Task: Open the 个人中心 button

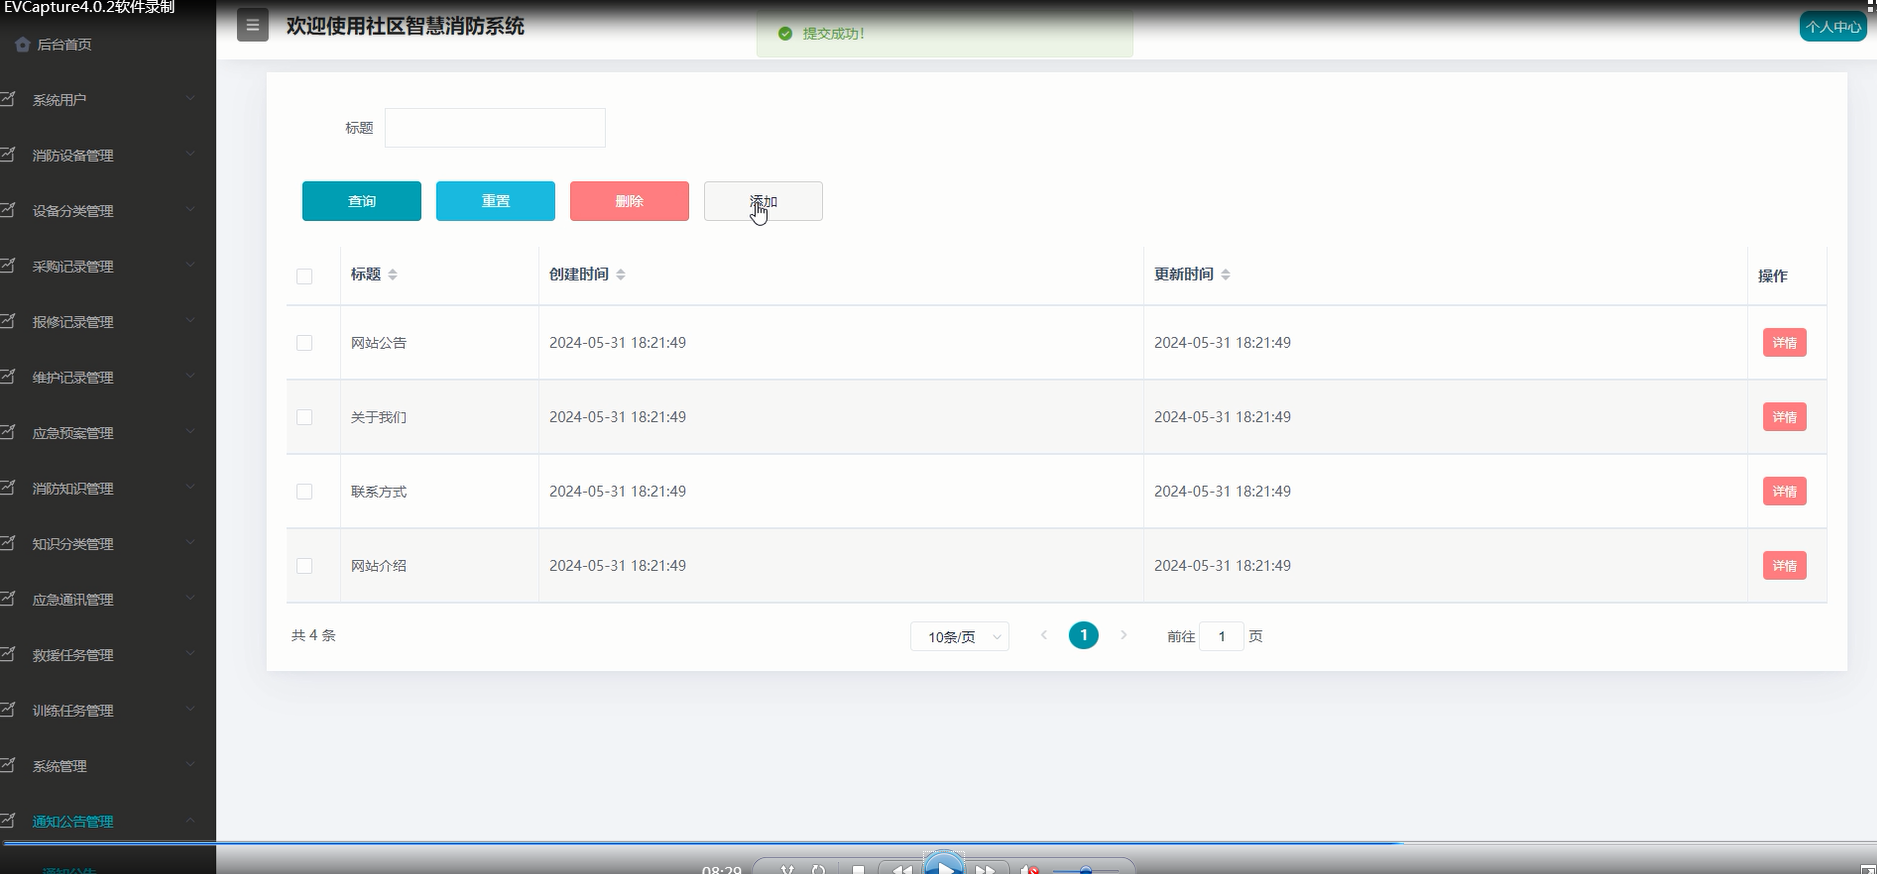Action: [1833, 27]
